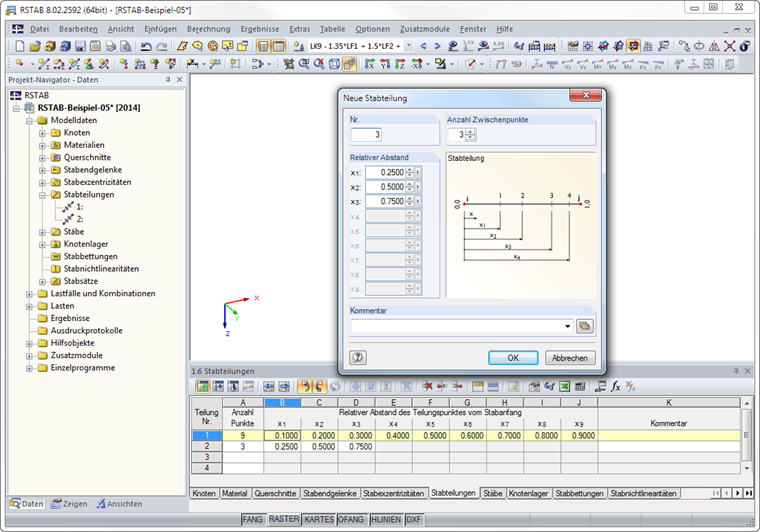Image resolution: width=760 pixels, height=532 pixels.
Task: Save the model with the floppy disk icon
Action: pyautogui.click(x=80, y=46)
